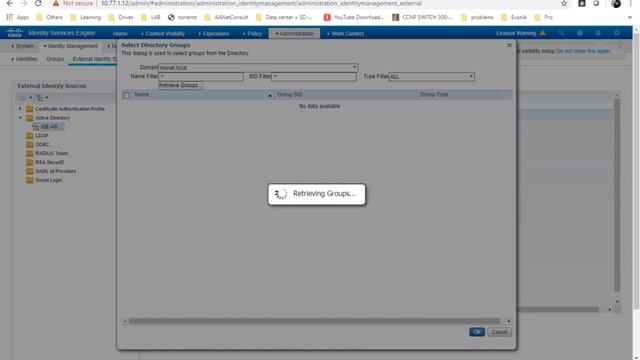Open the torrentz bookmark
The height and width of the screenshot is (360, 640).
coord(182,17)
